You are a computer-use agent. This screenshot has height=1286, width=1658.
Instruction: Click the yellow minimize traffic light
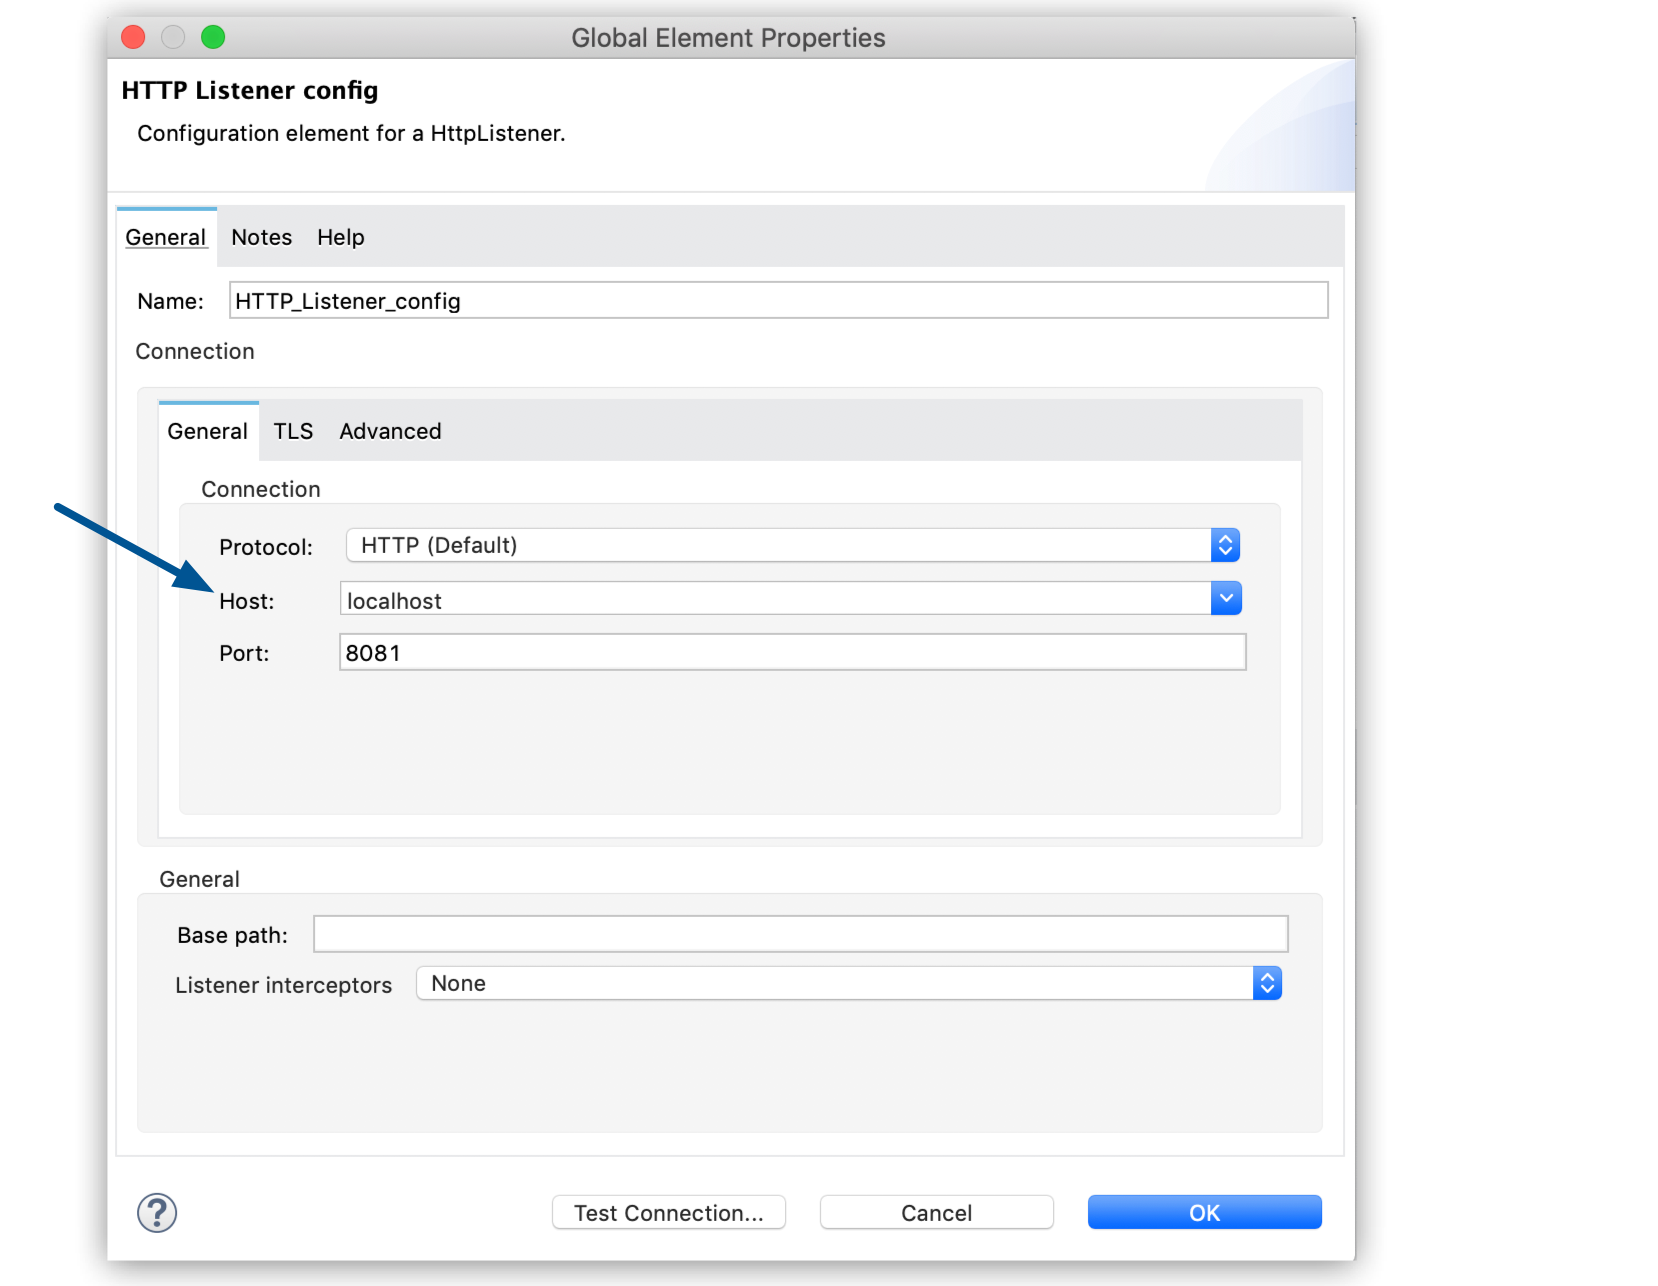click(172, 36)
